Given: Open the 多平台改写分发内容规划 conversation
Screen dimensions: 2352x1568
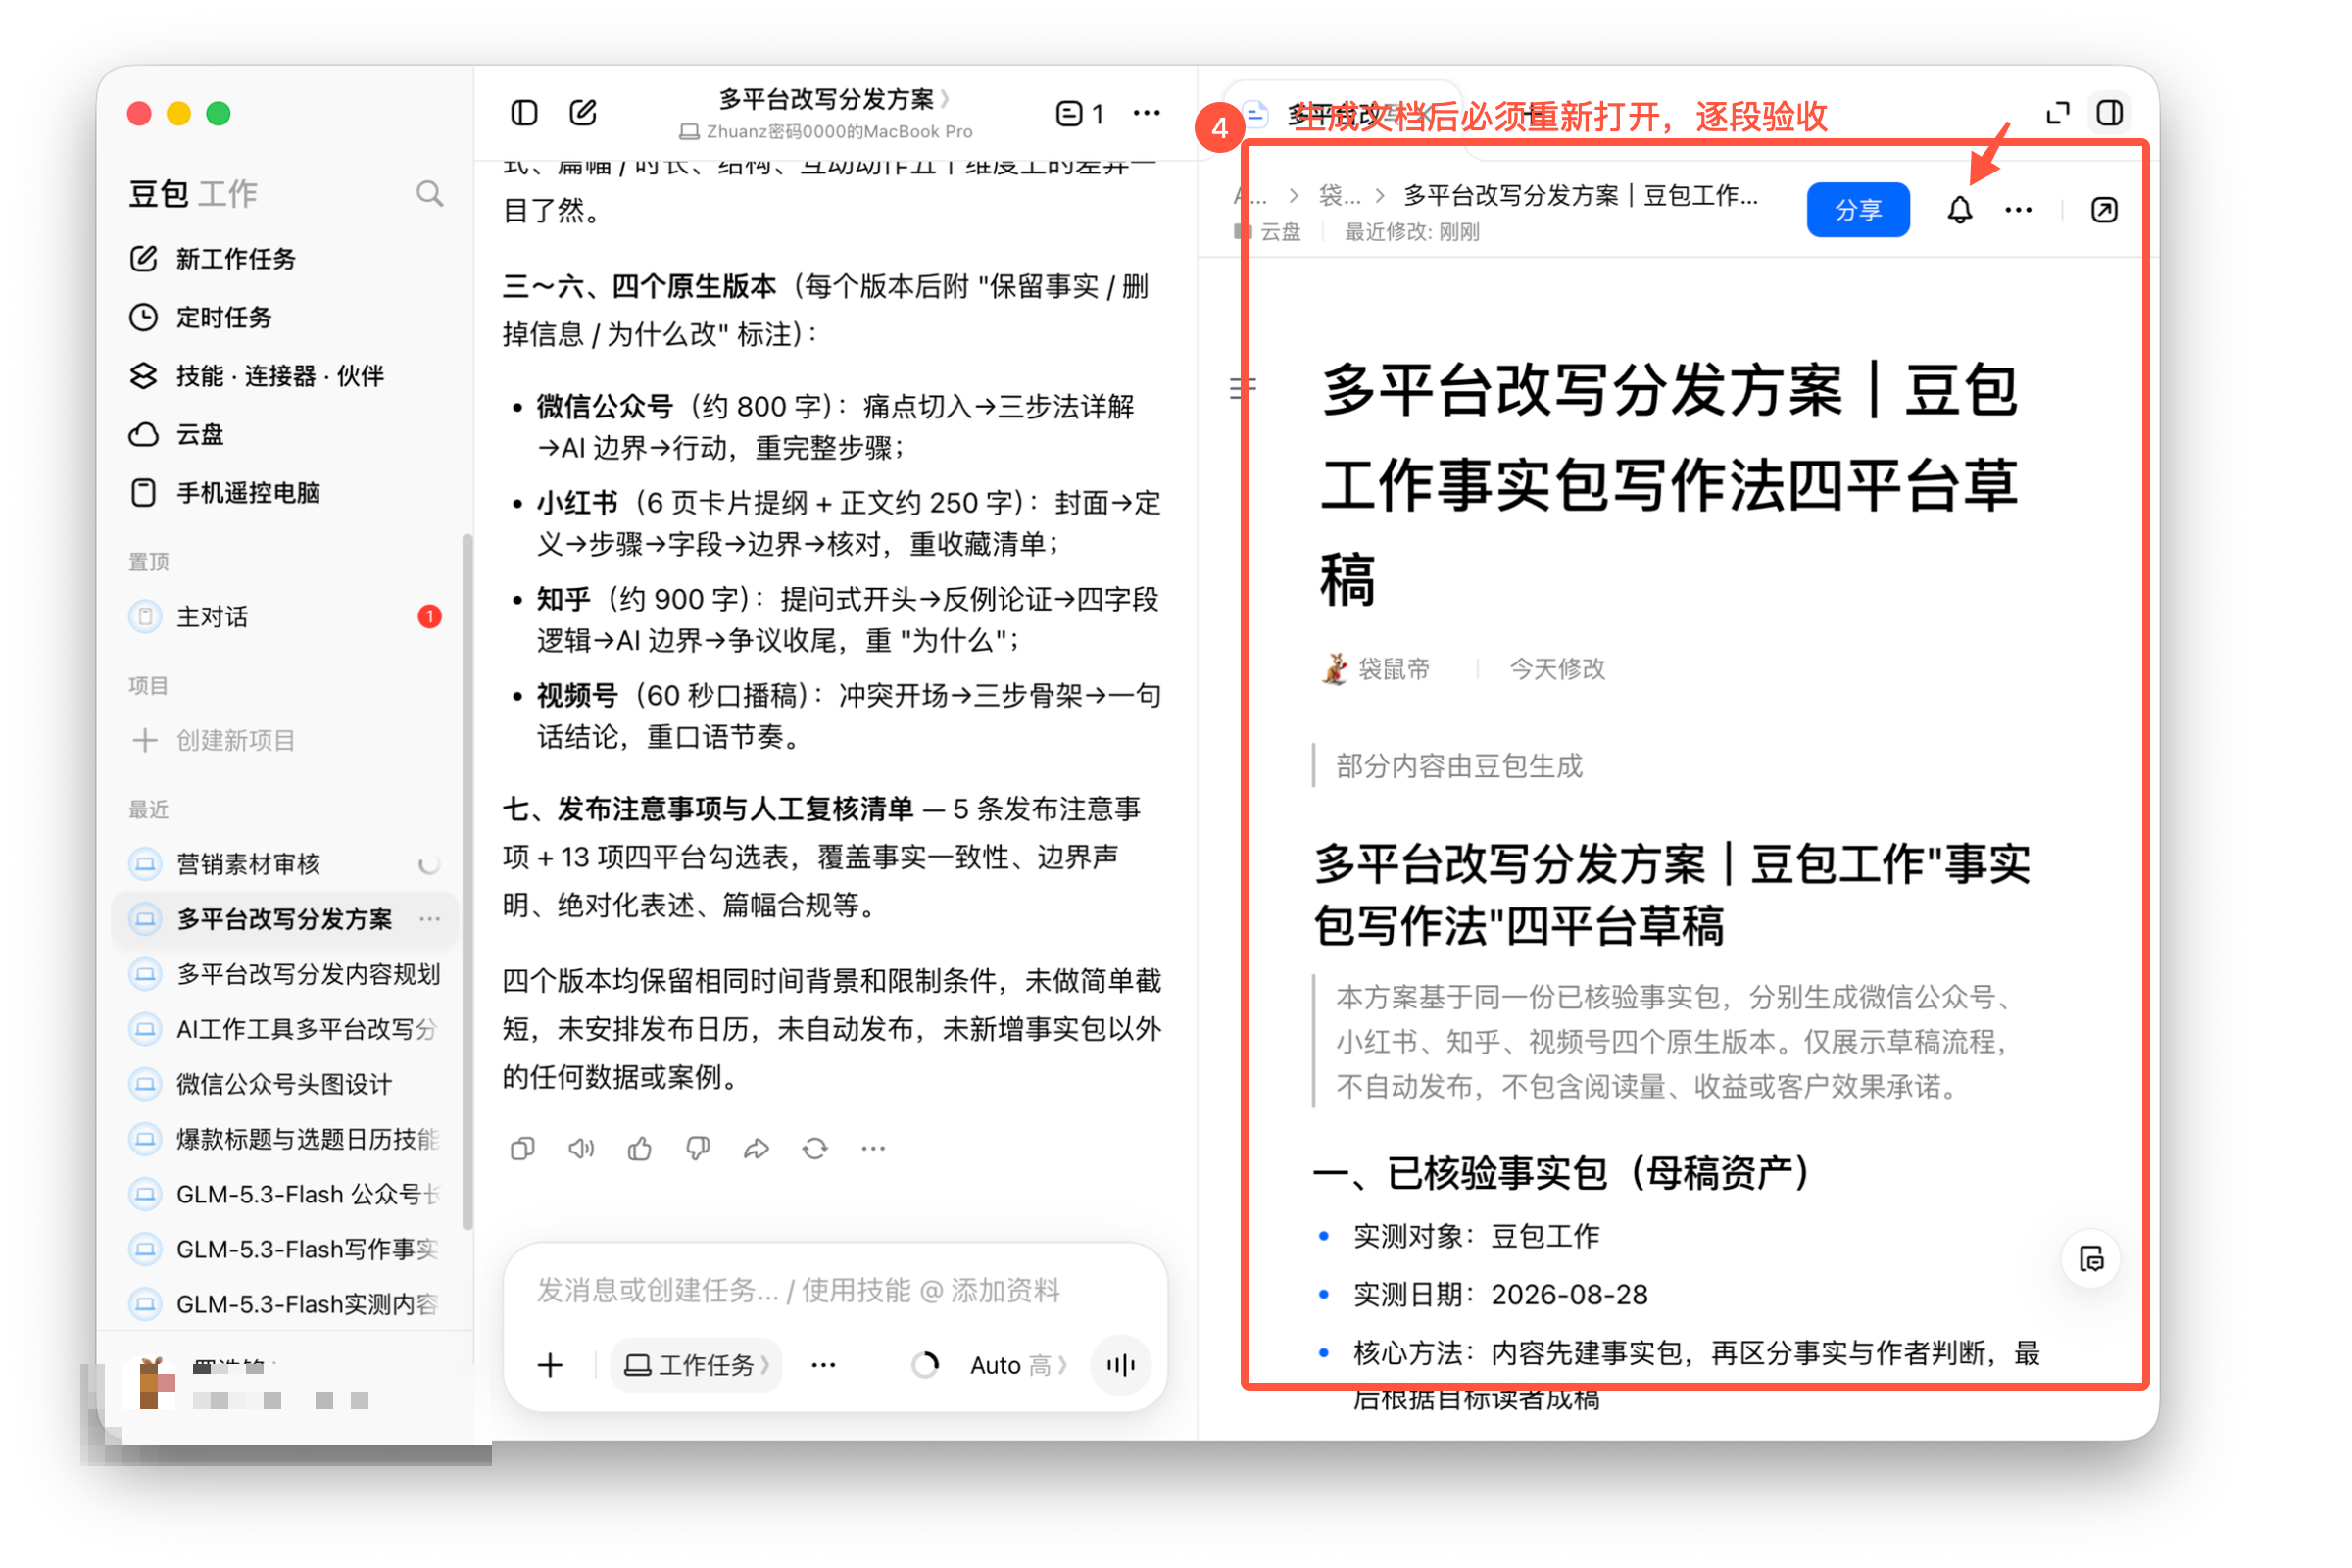Looking at the screenshot, I should 285,974.
